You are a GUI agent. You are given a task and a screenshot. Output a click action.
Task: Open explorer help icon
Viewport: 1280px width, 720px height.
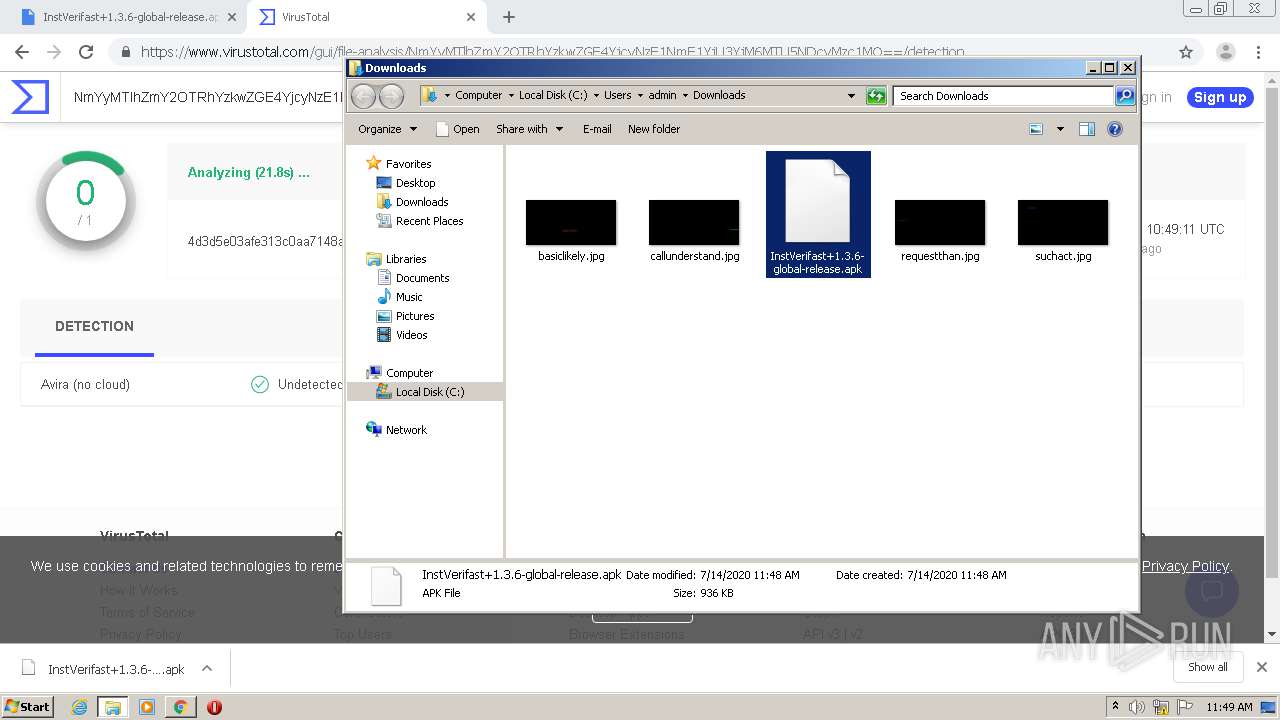(1115, 129)
